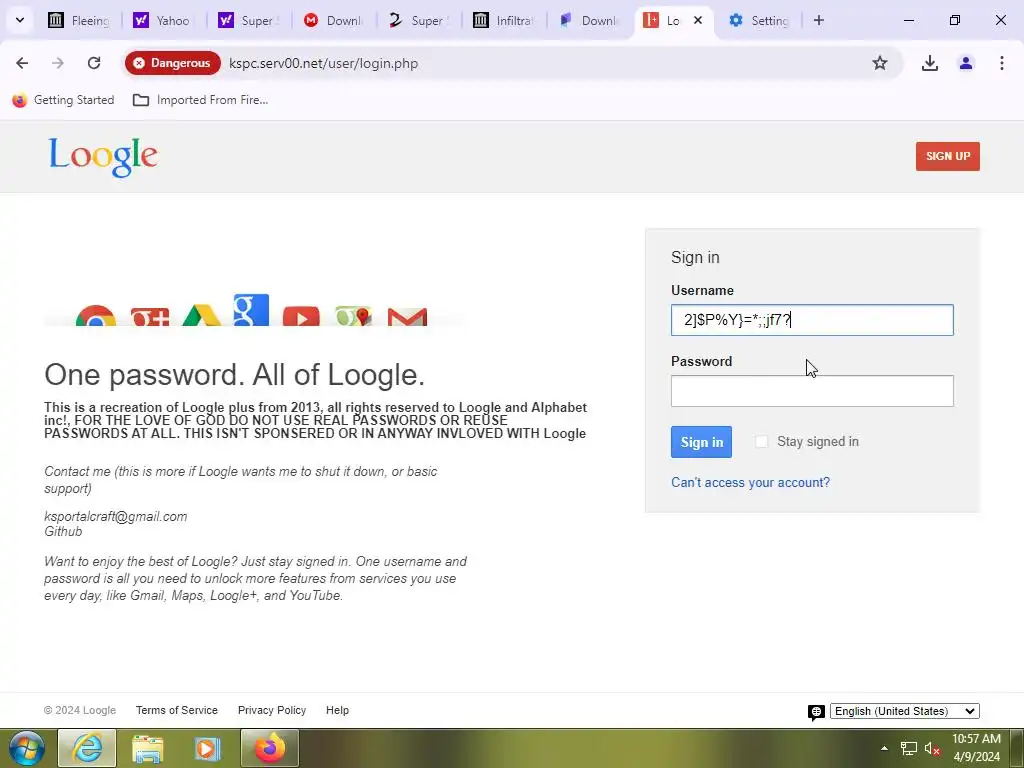Image resolution: width=1024 pixels, height=768 pixels.
Task: Open the Can't access your account? link
Action: pyautogui.click(x=750, y=483)
